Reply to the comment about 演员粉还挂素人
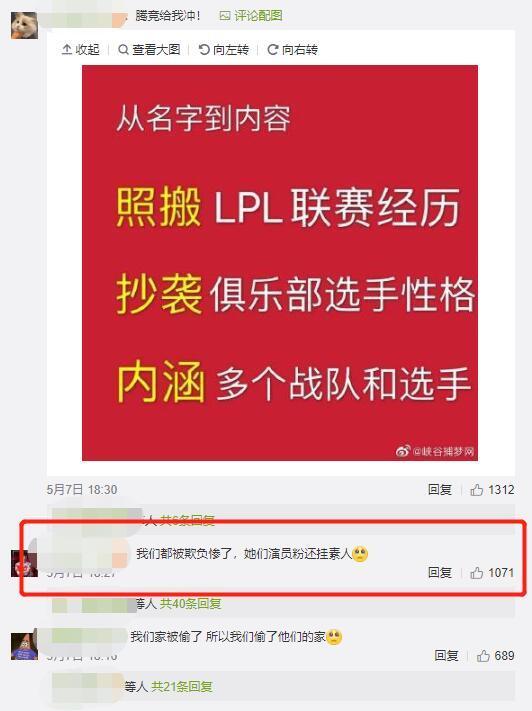The image size is (532, 711). [x=439, y=573]
